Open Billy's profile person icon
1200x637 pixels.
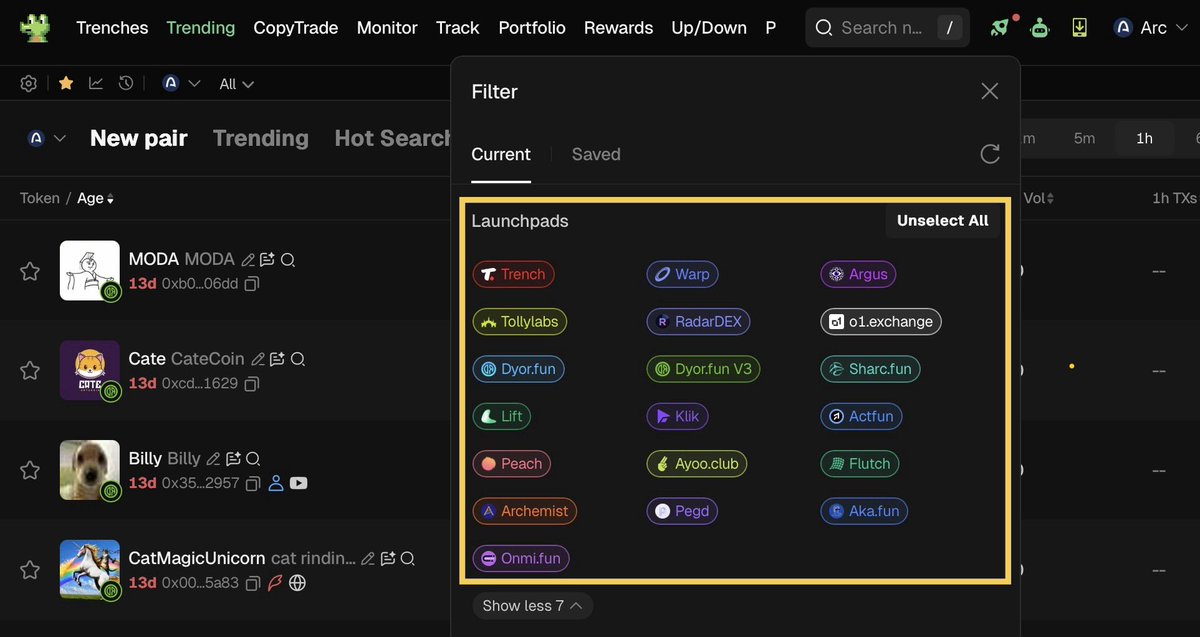[x=277, y=483]
